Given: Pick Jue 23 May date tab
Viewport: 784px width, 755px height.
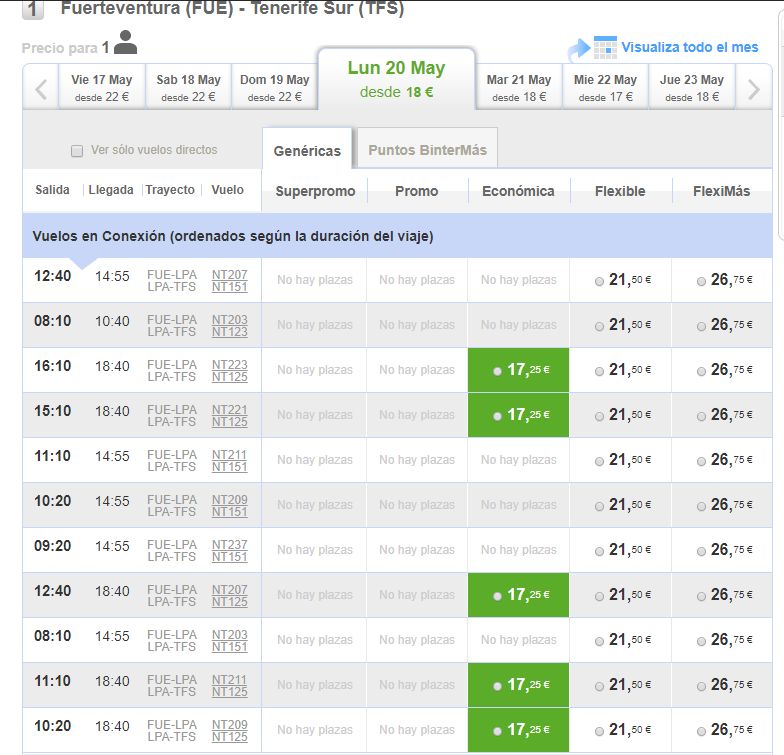Looking at the screenshot, I should (x=692, y=87).
